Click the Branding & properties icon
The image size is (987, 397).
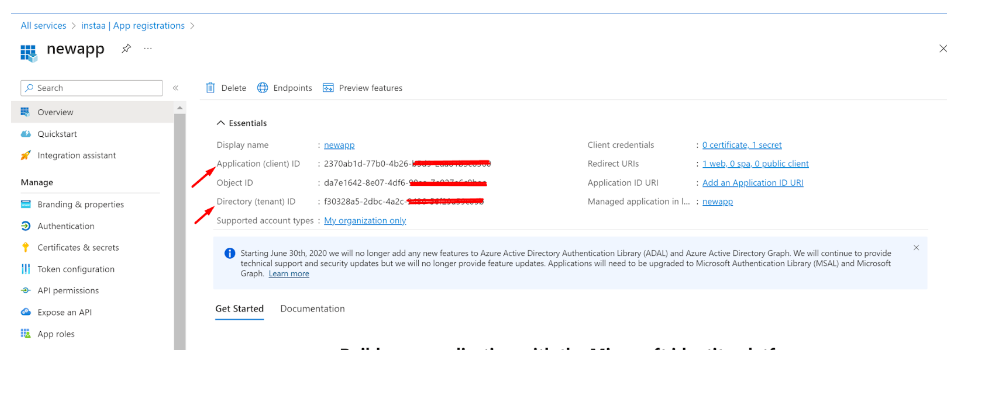pos(26,204)
